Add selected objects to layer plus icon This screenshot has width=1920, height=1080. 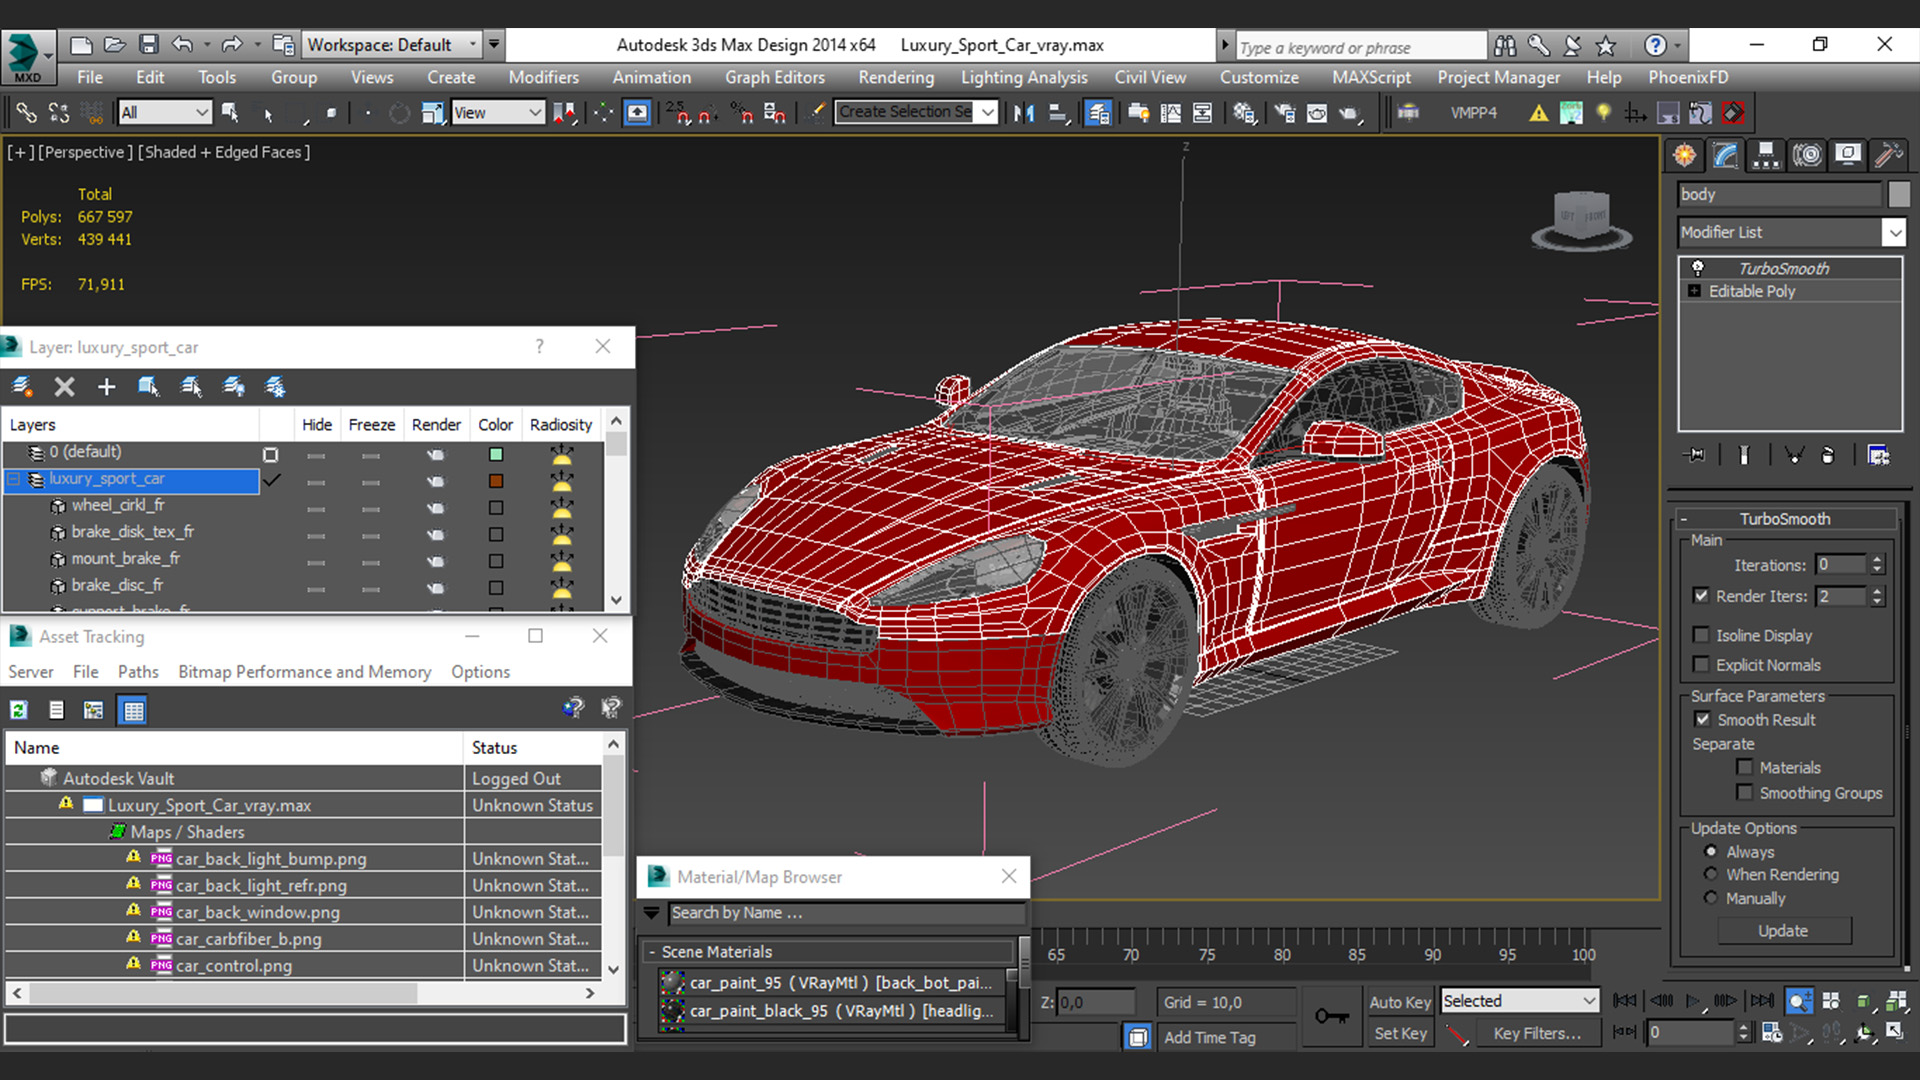tap(106, 387)
